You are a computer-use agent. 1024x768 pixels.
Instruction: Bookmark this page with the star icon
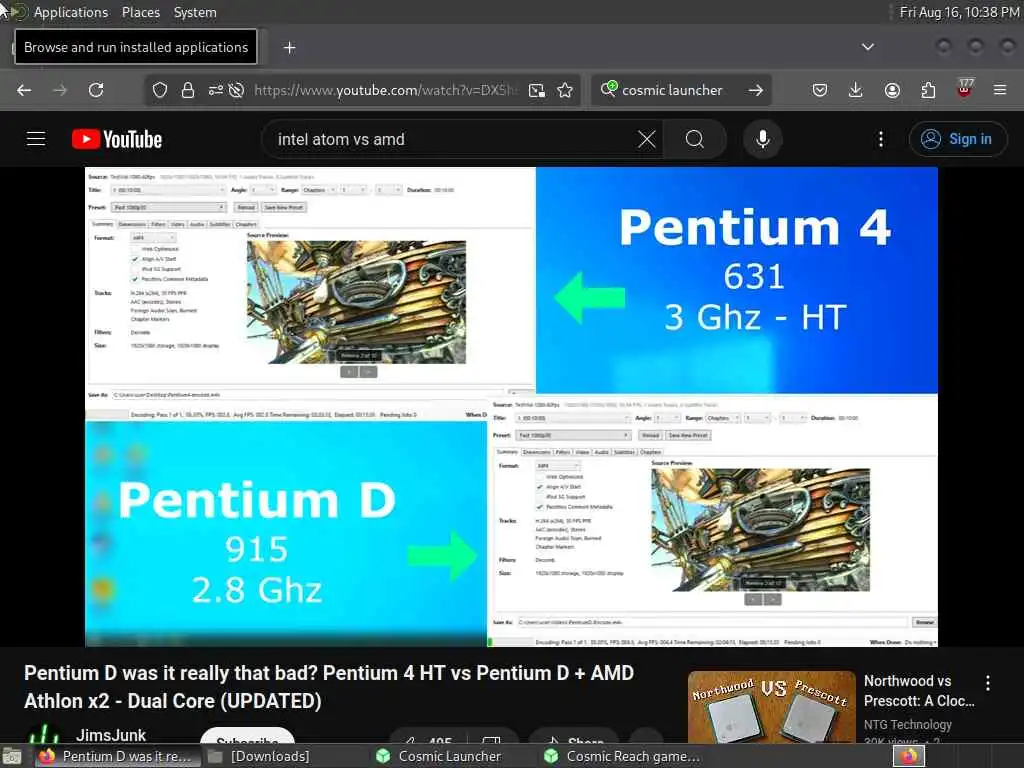[x=565, y=90]
